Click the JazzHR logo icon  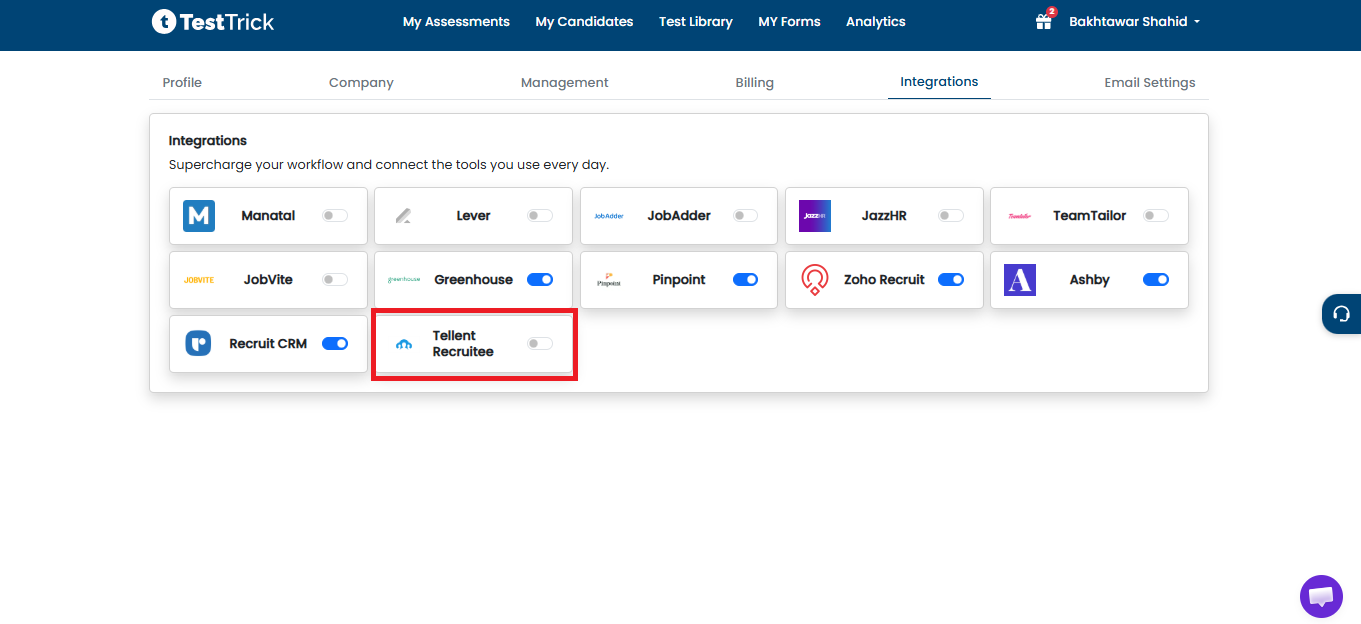[815, 216]
